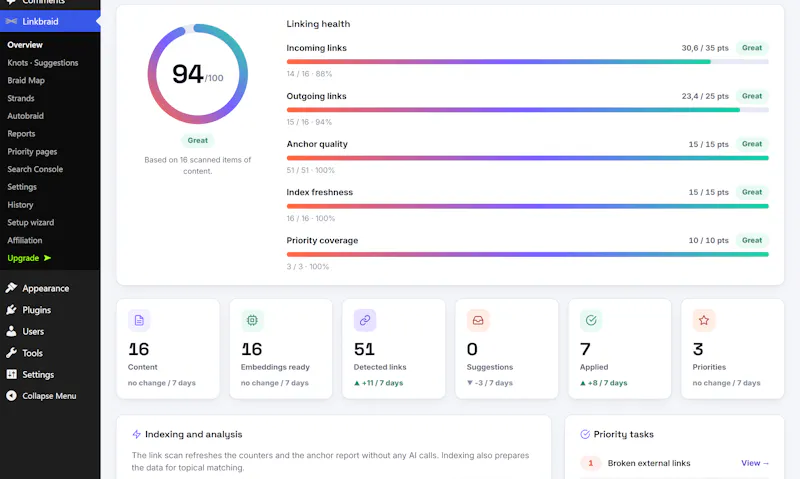The image size is (800, 479).
Task: Click Collapse Menu
Action: pyautogui.click(x=50, y=395)
